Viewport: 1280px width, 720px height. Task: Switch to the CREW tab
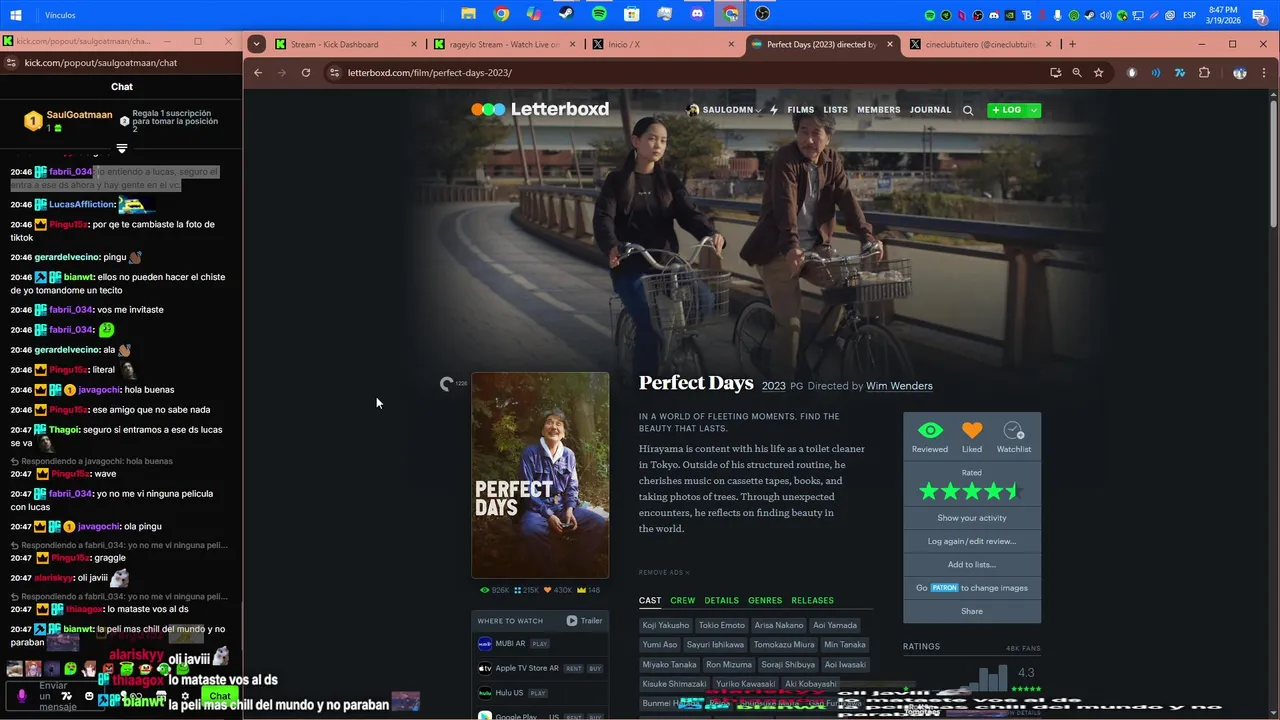point(682,601)
